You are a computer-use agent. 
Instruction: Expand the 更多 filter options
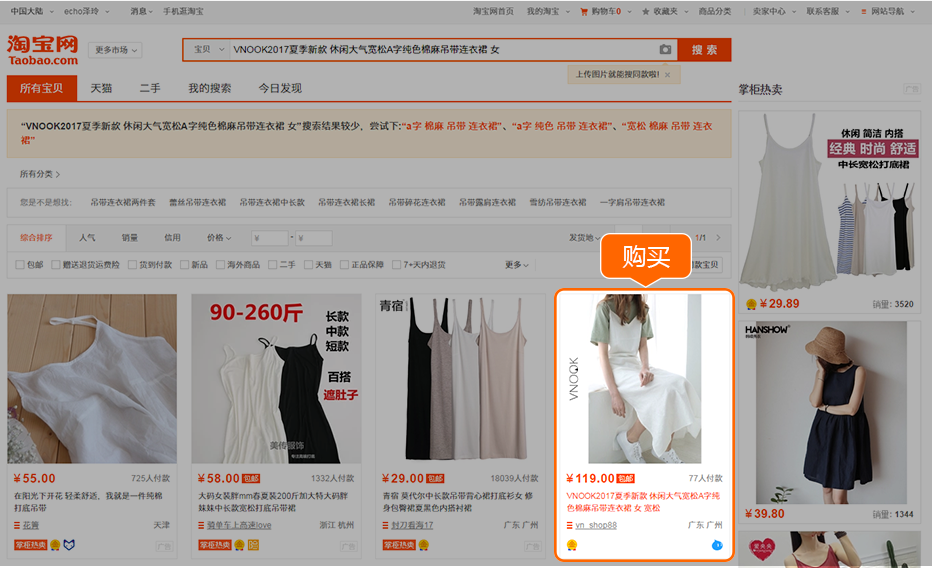coord(516,265)
